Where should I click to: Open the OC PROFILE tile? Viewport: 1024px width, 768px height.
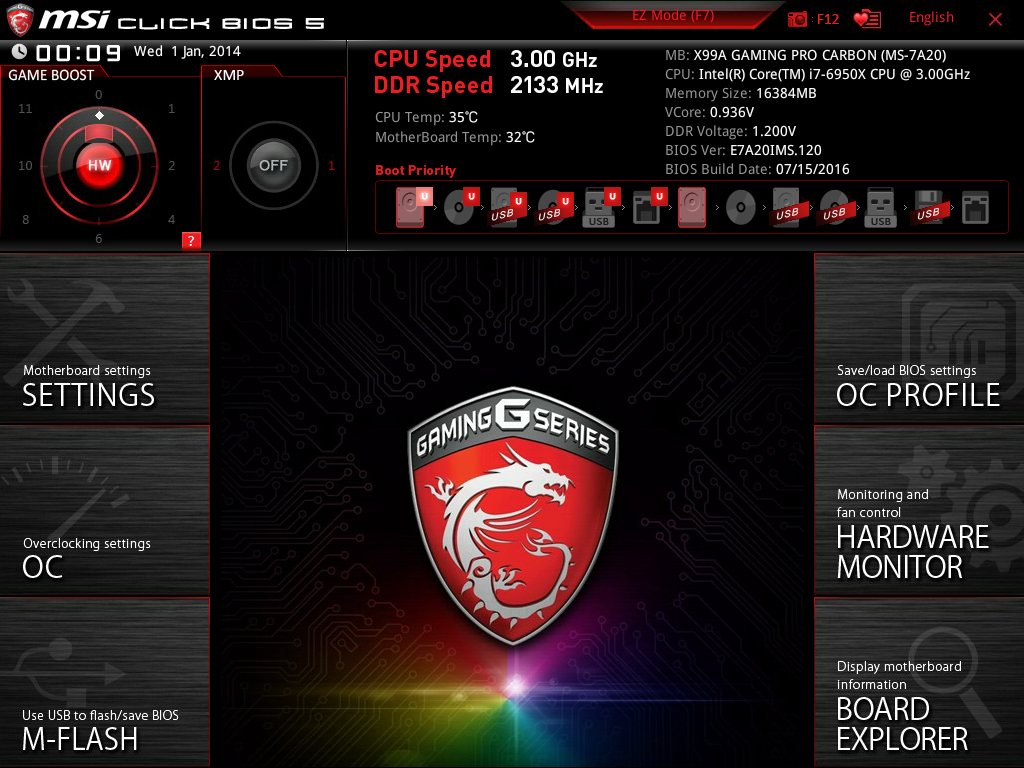click(919, 338)
